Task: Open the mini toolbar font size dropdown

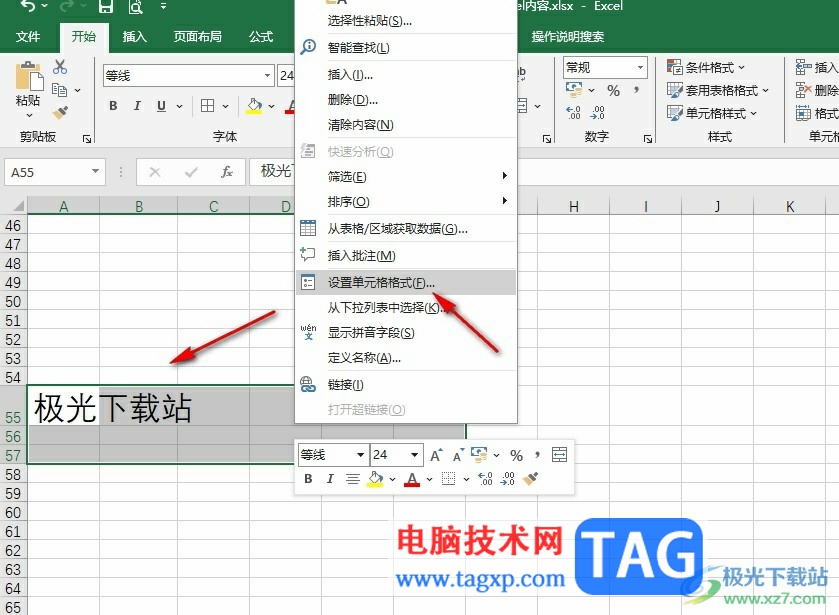Action: pos(415,455)
